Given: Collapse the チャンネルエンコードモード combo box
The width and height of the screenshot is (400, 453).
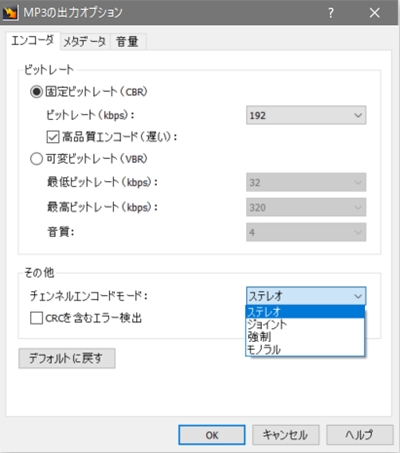Looking at the screenshot, I should click(306, 296).
